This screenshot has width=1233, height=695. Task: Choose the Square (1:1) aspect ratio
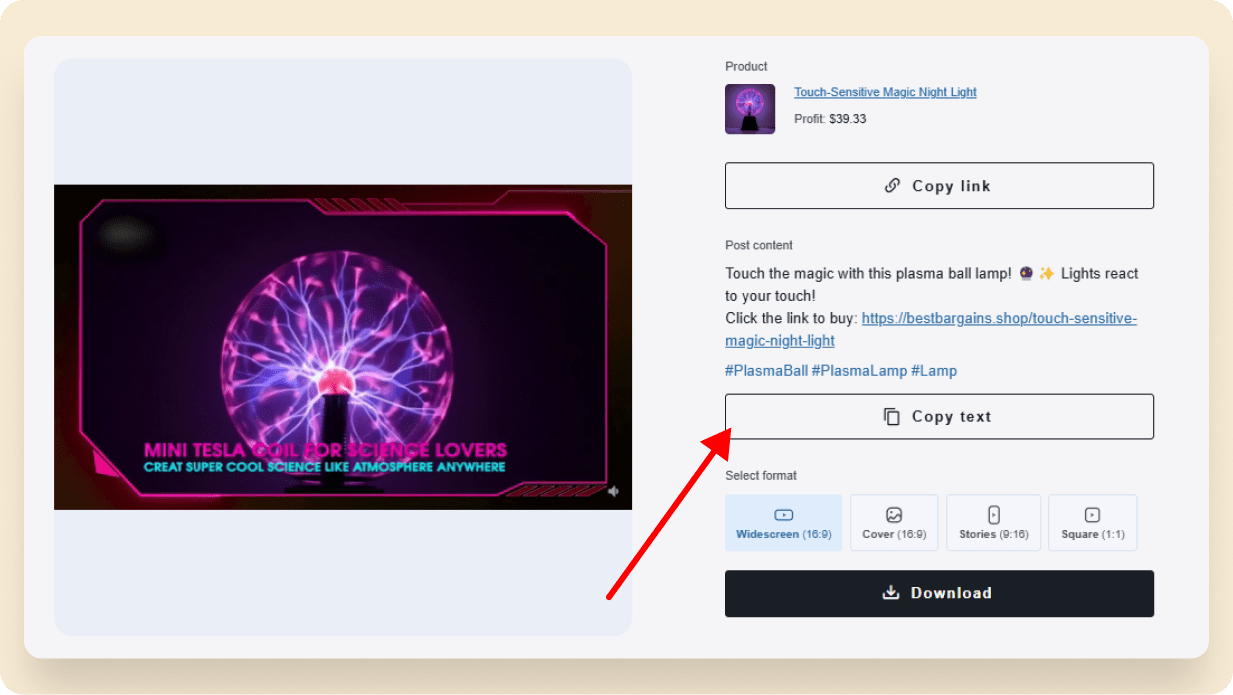(x=1092, y=522)
